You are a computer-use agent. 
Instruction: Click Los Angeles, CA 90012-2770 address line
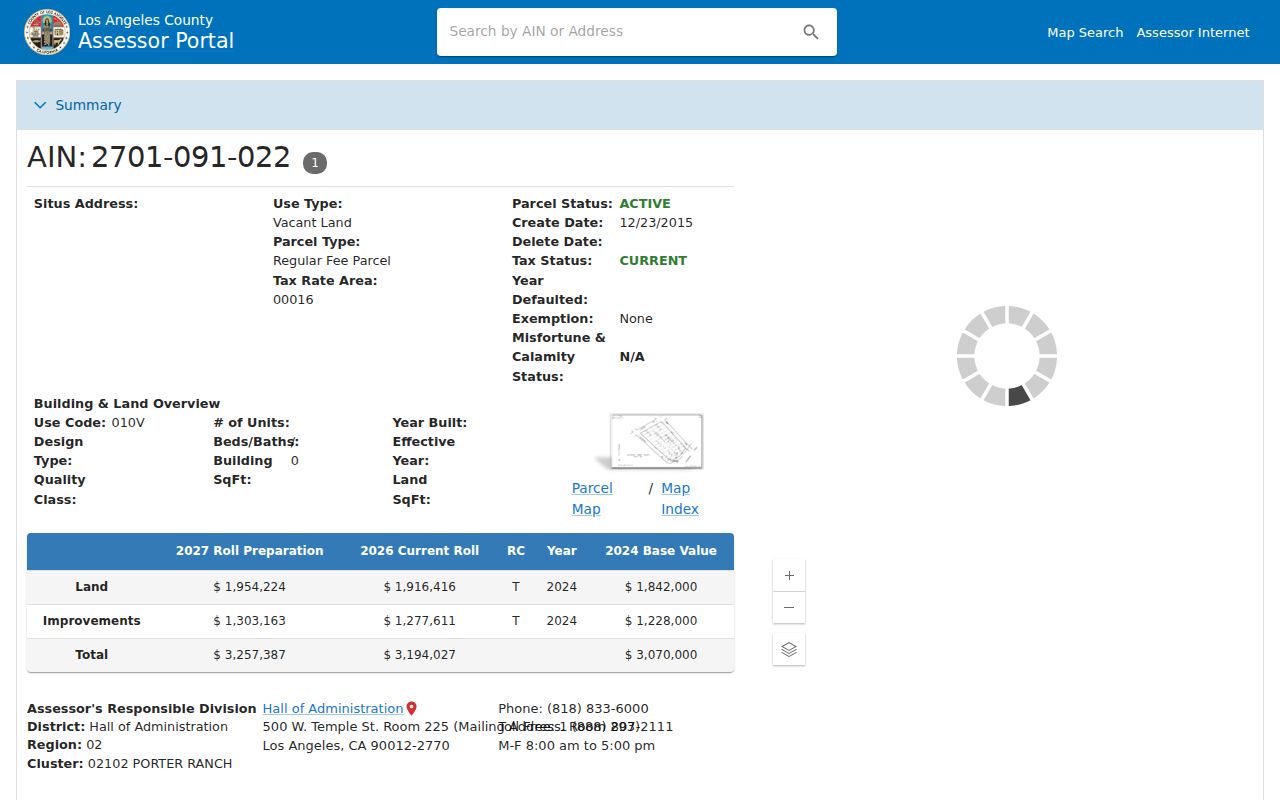356,746
